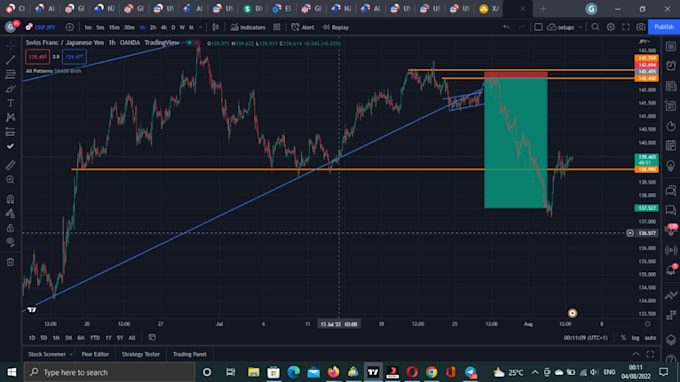This screenshot has width=680, height=382.
Task: Create an Alert from top toolbar
Action: 303,27
